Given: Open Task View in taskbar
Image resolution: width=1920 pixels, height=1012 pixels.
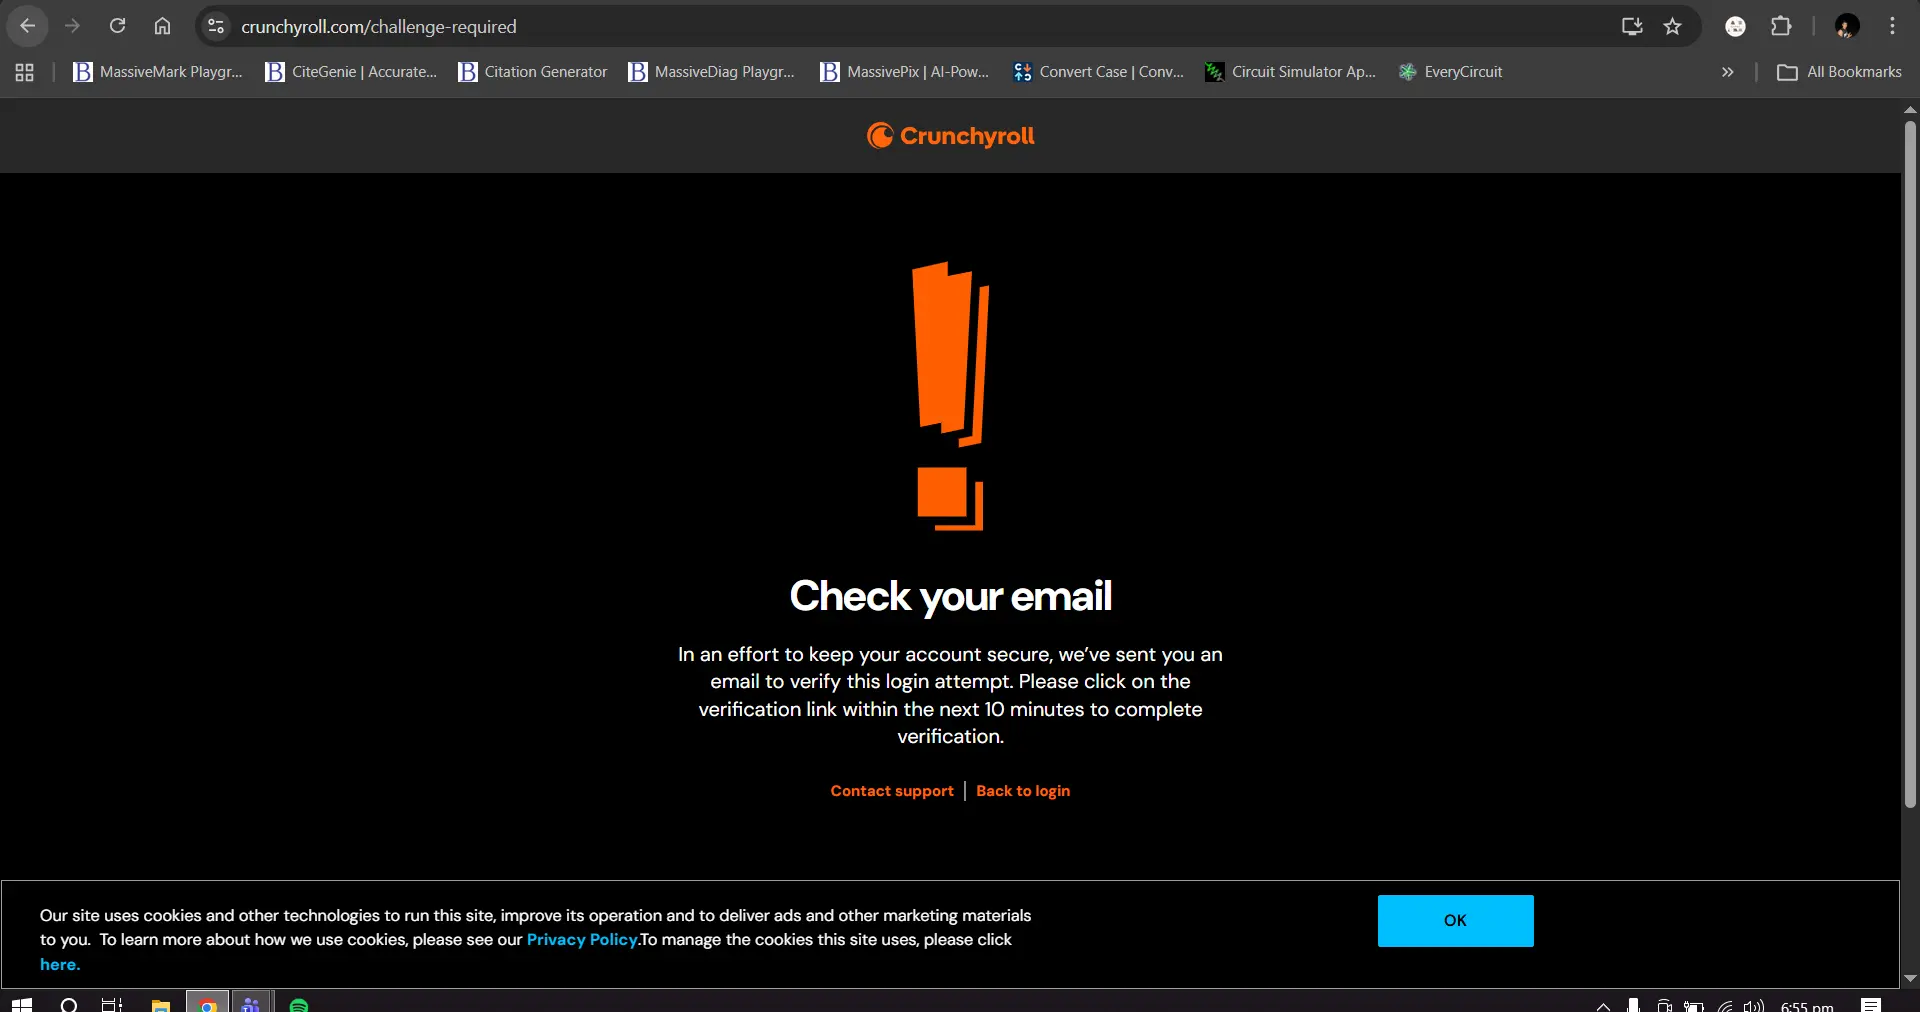Looking at the screenshot, I should (x=112, y=1004).
